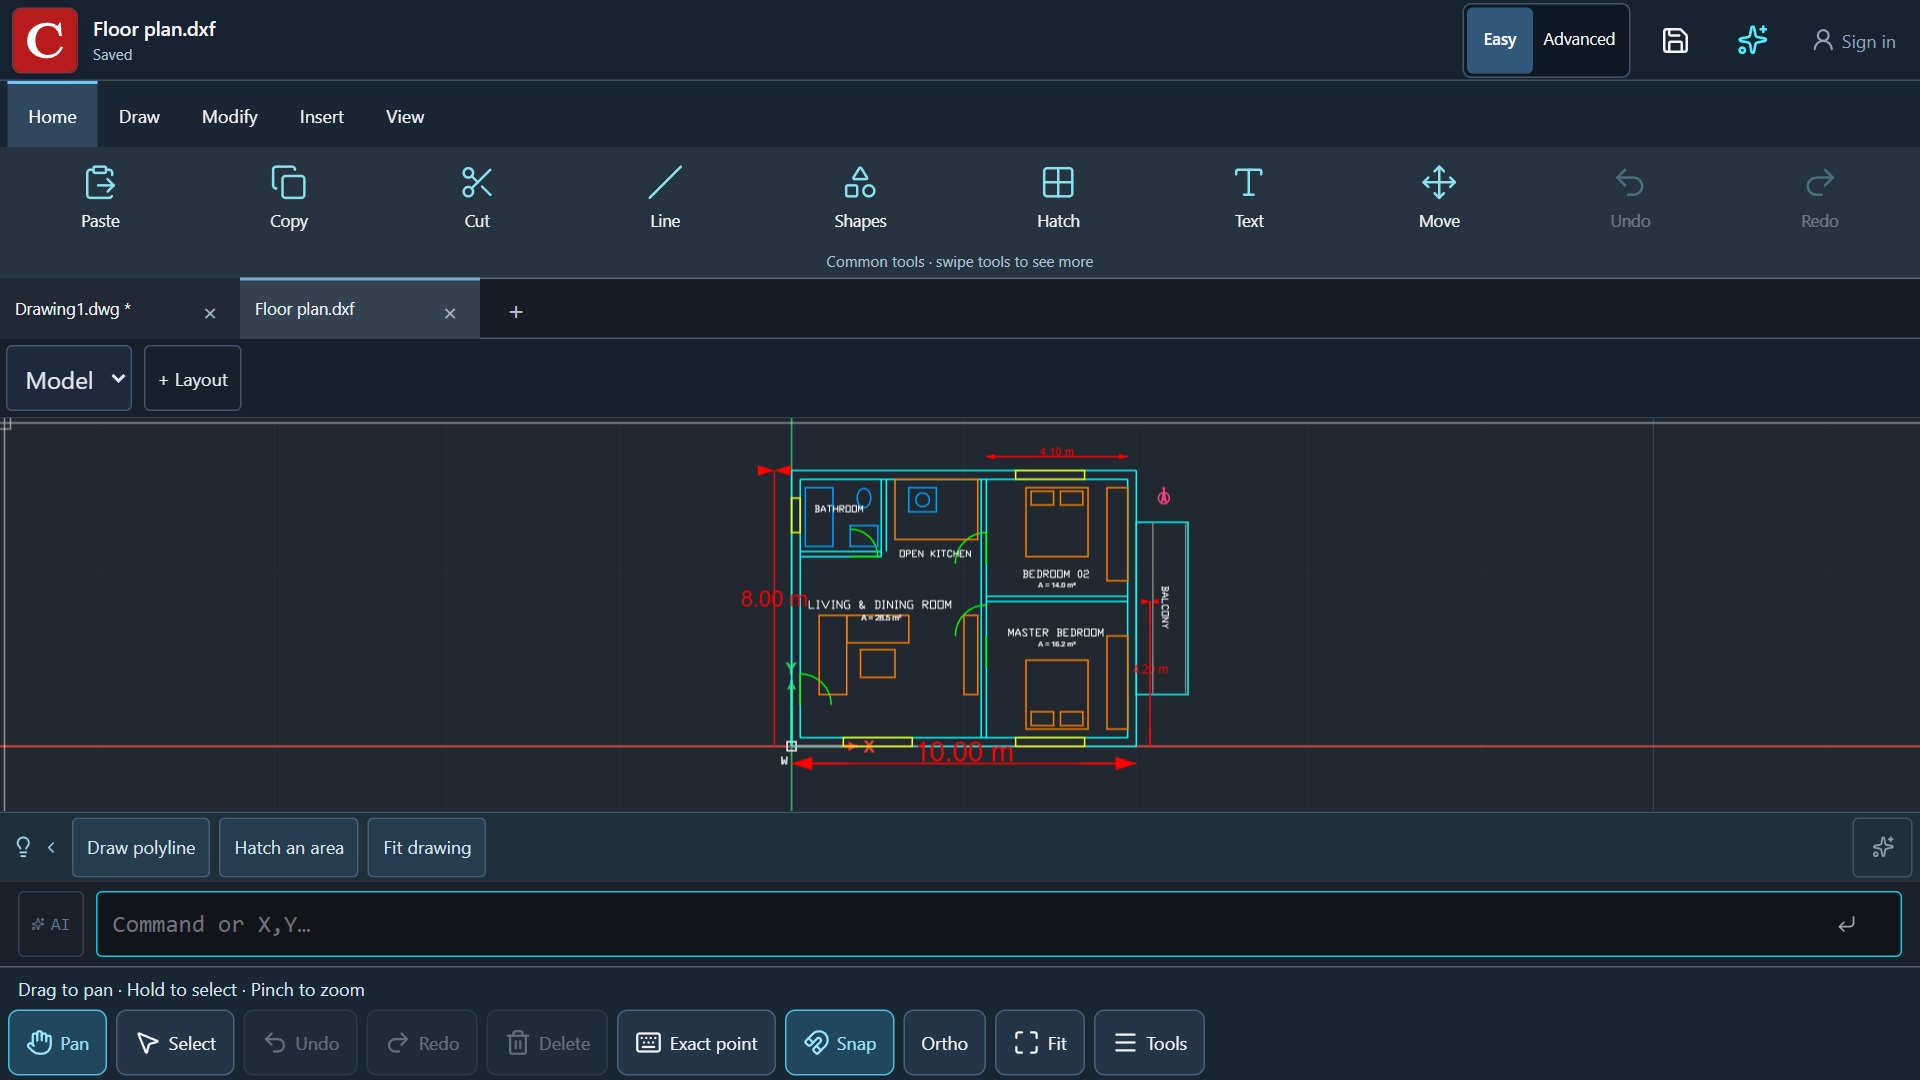Screen dimensions: 1920x1080
Task: Click the Fit button in bottom bar
Action: click(x=1040, y=1043)
